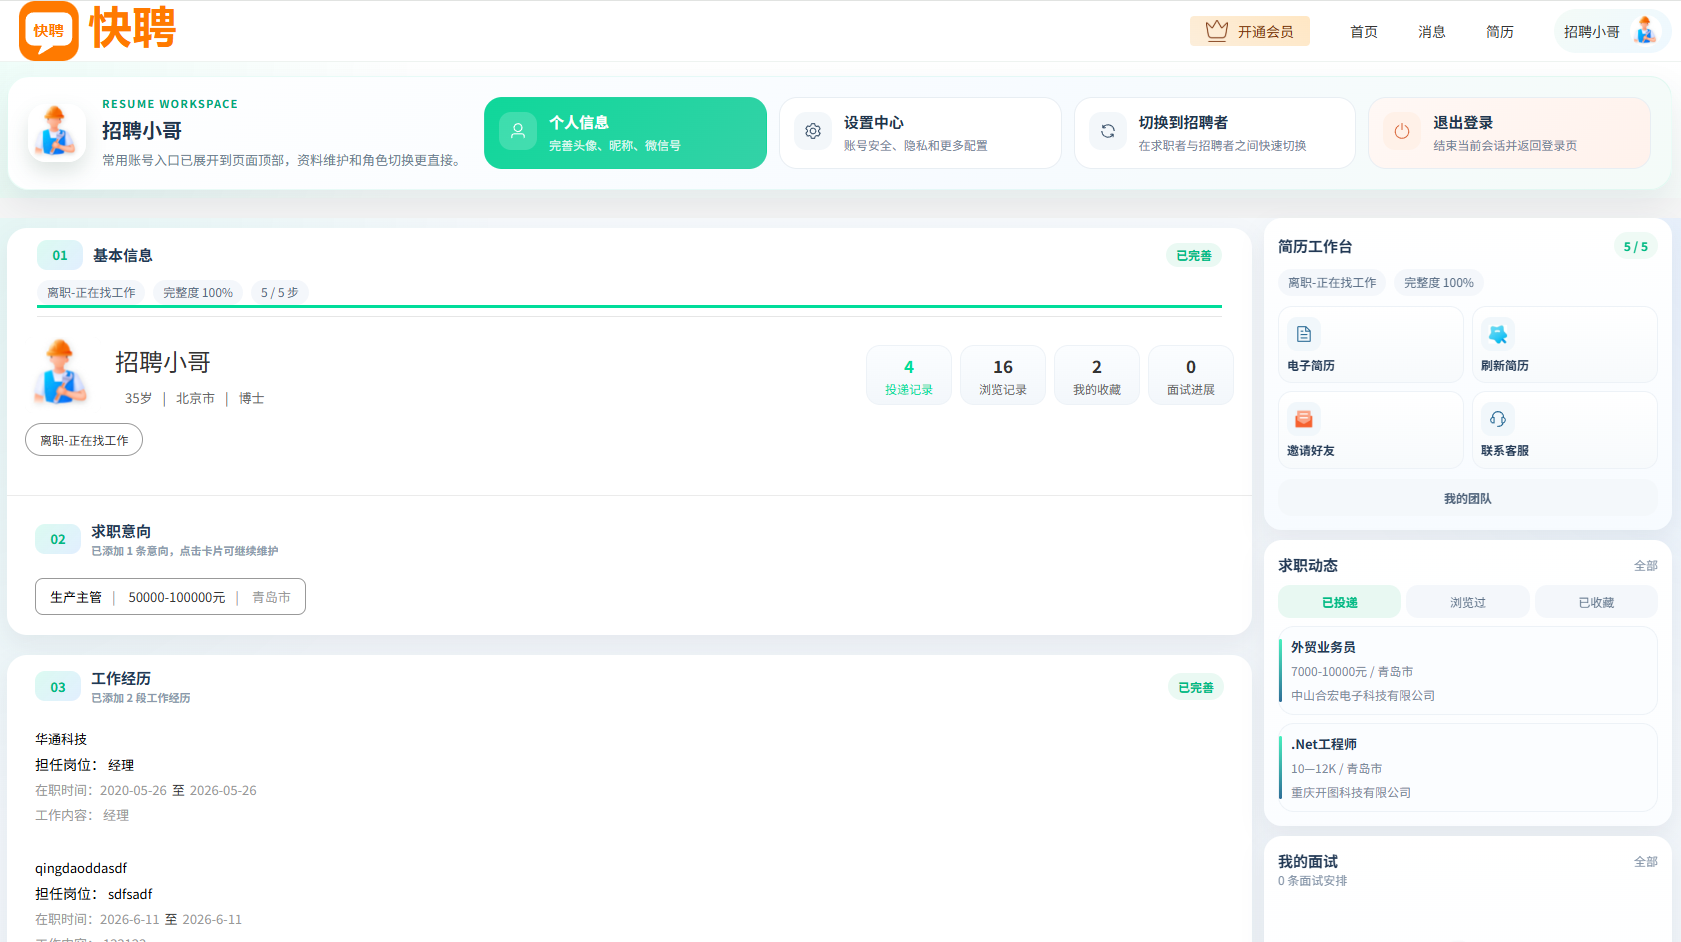Click the 快聘 logo icon
This screenshot has width=1681, height=942.
(x=49, y=30)
